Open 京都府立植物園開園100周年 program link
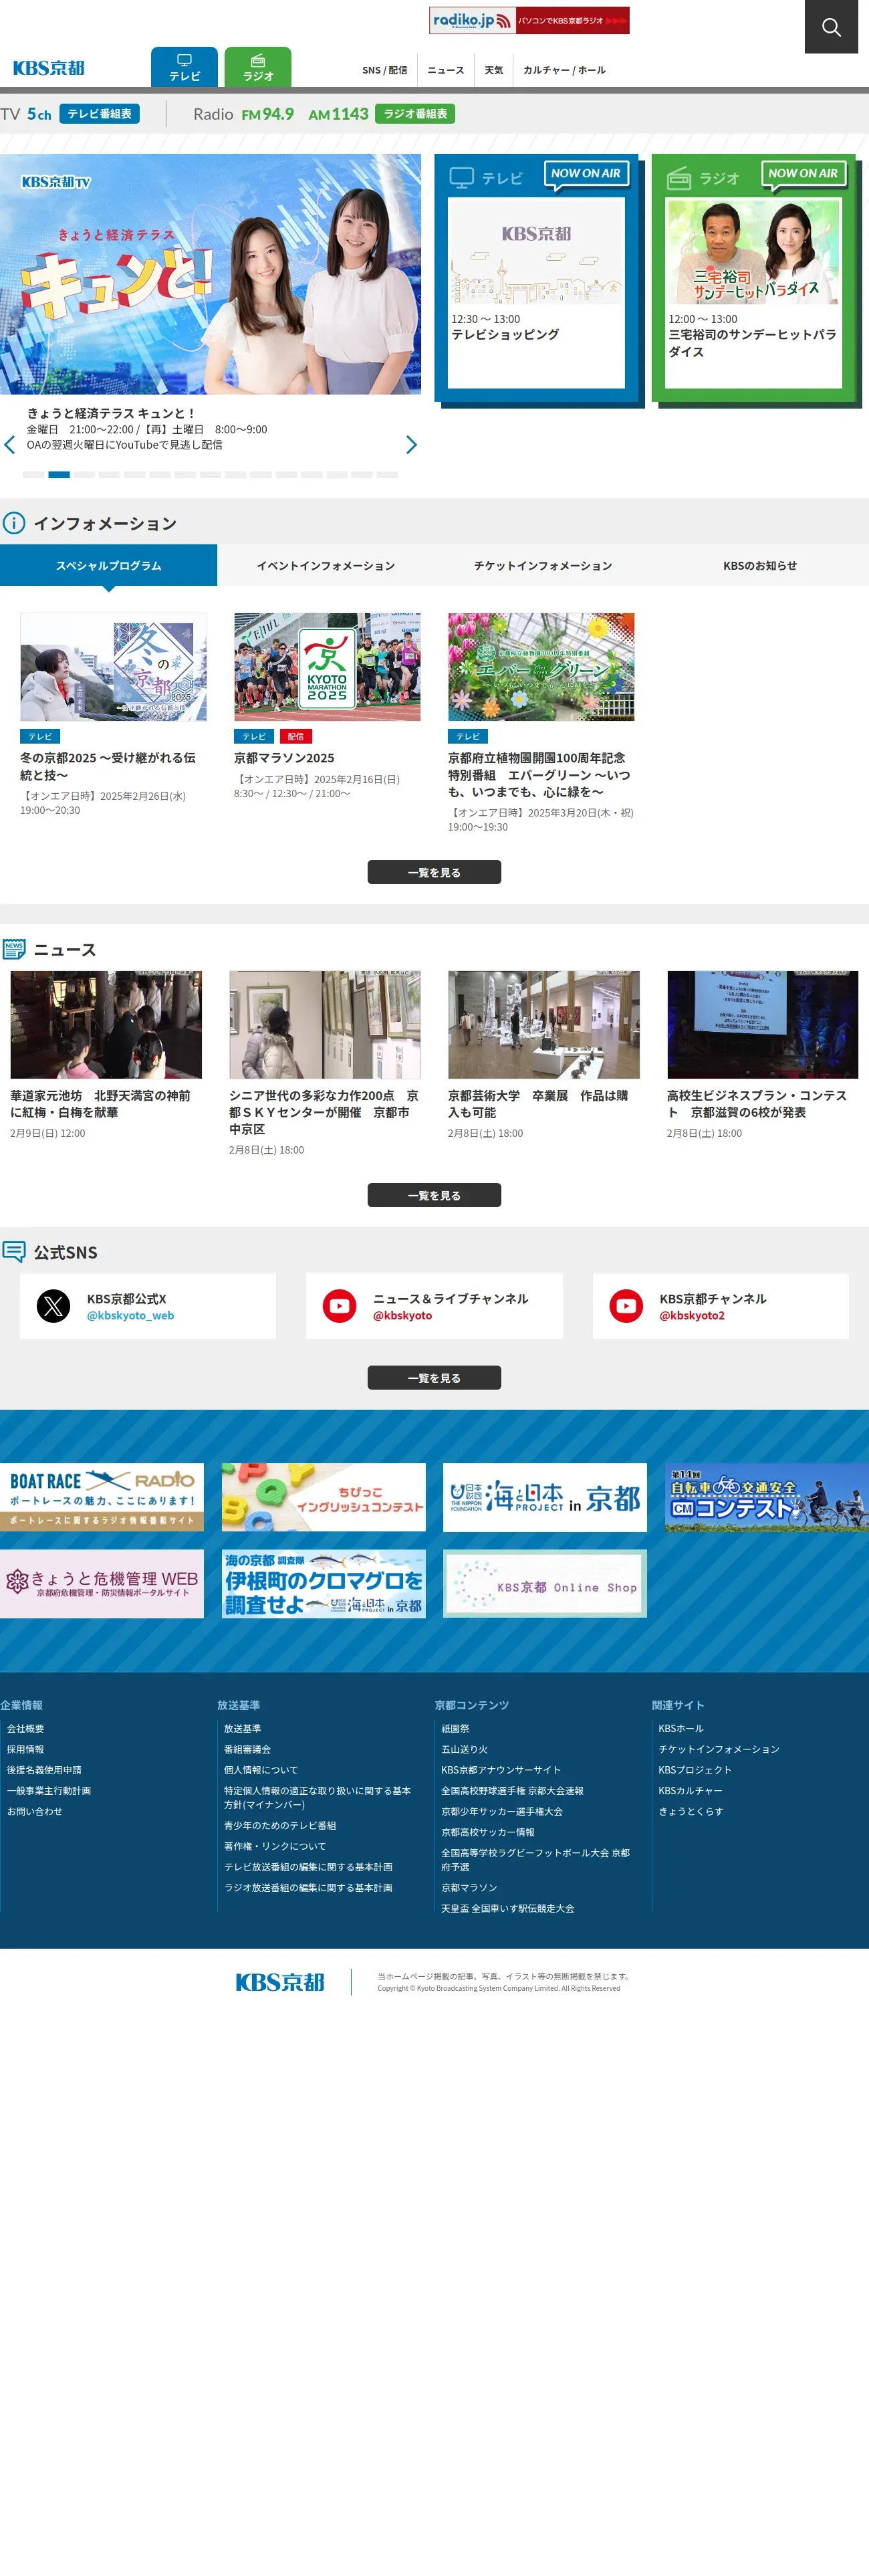Image resolution: width=869 pixels, height=2576 pixels. point(540,774)
